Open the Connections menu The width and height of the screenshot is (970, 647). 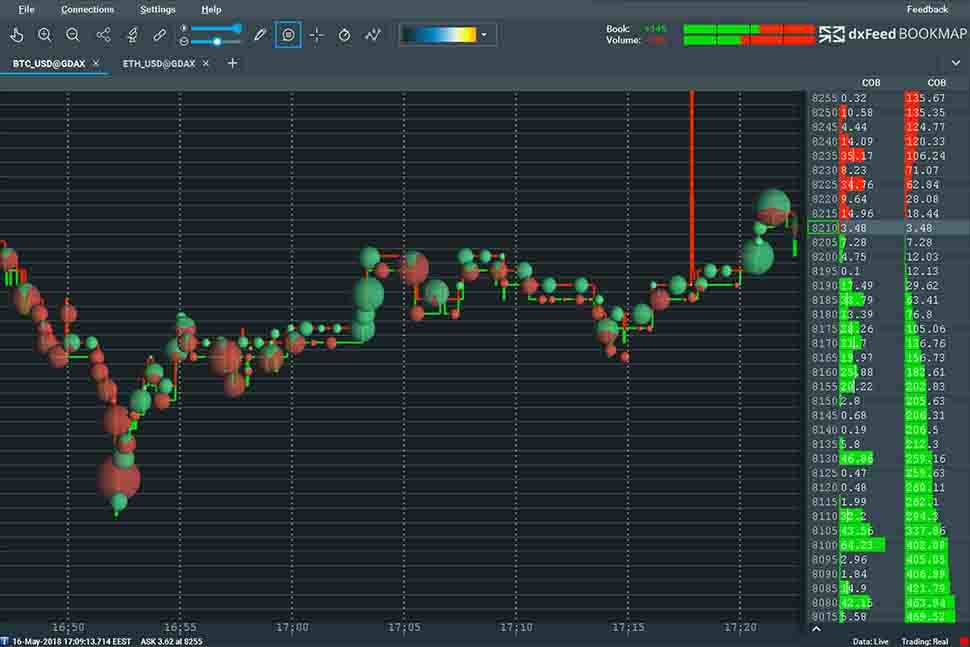click(x=87, y=9)
